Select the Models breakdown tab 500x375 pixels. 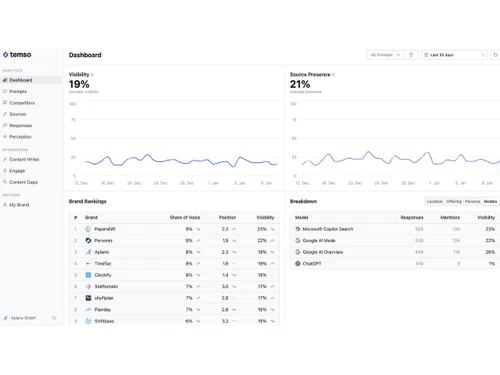(490, 201)
